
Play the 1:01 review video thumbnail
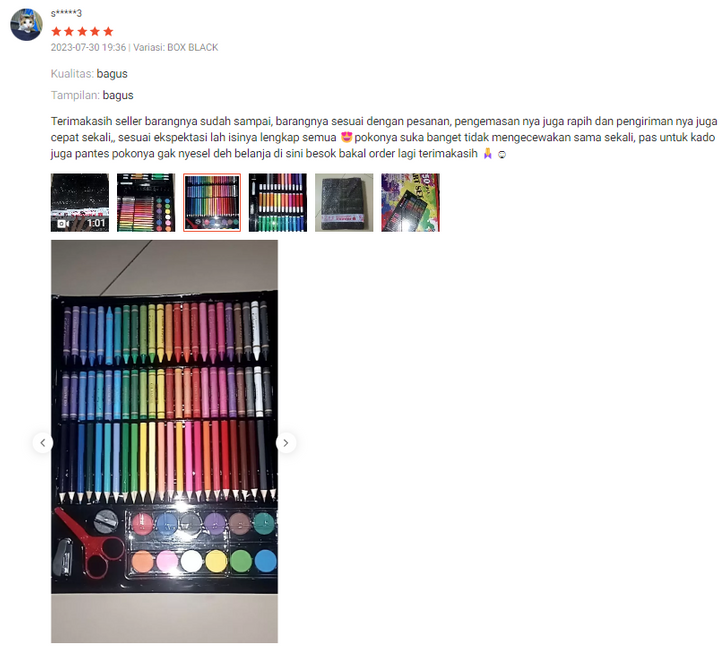point(80,202)
